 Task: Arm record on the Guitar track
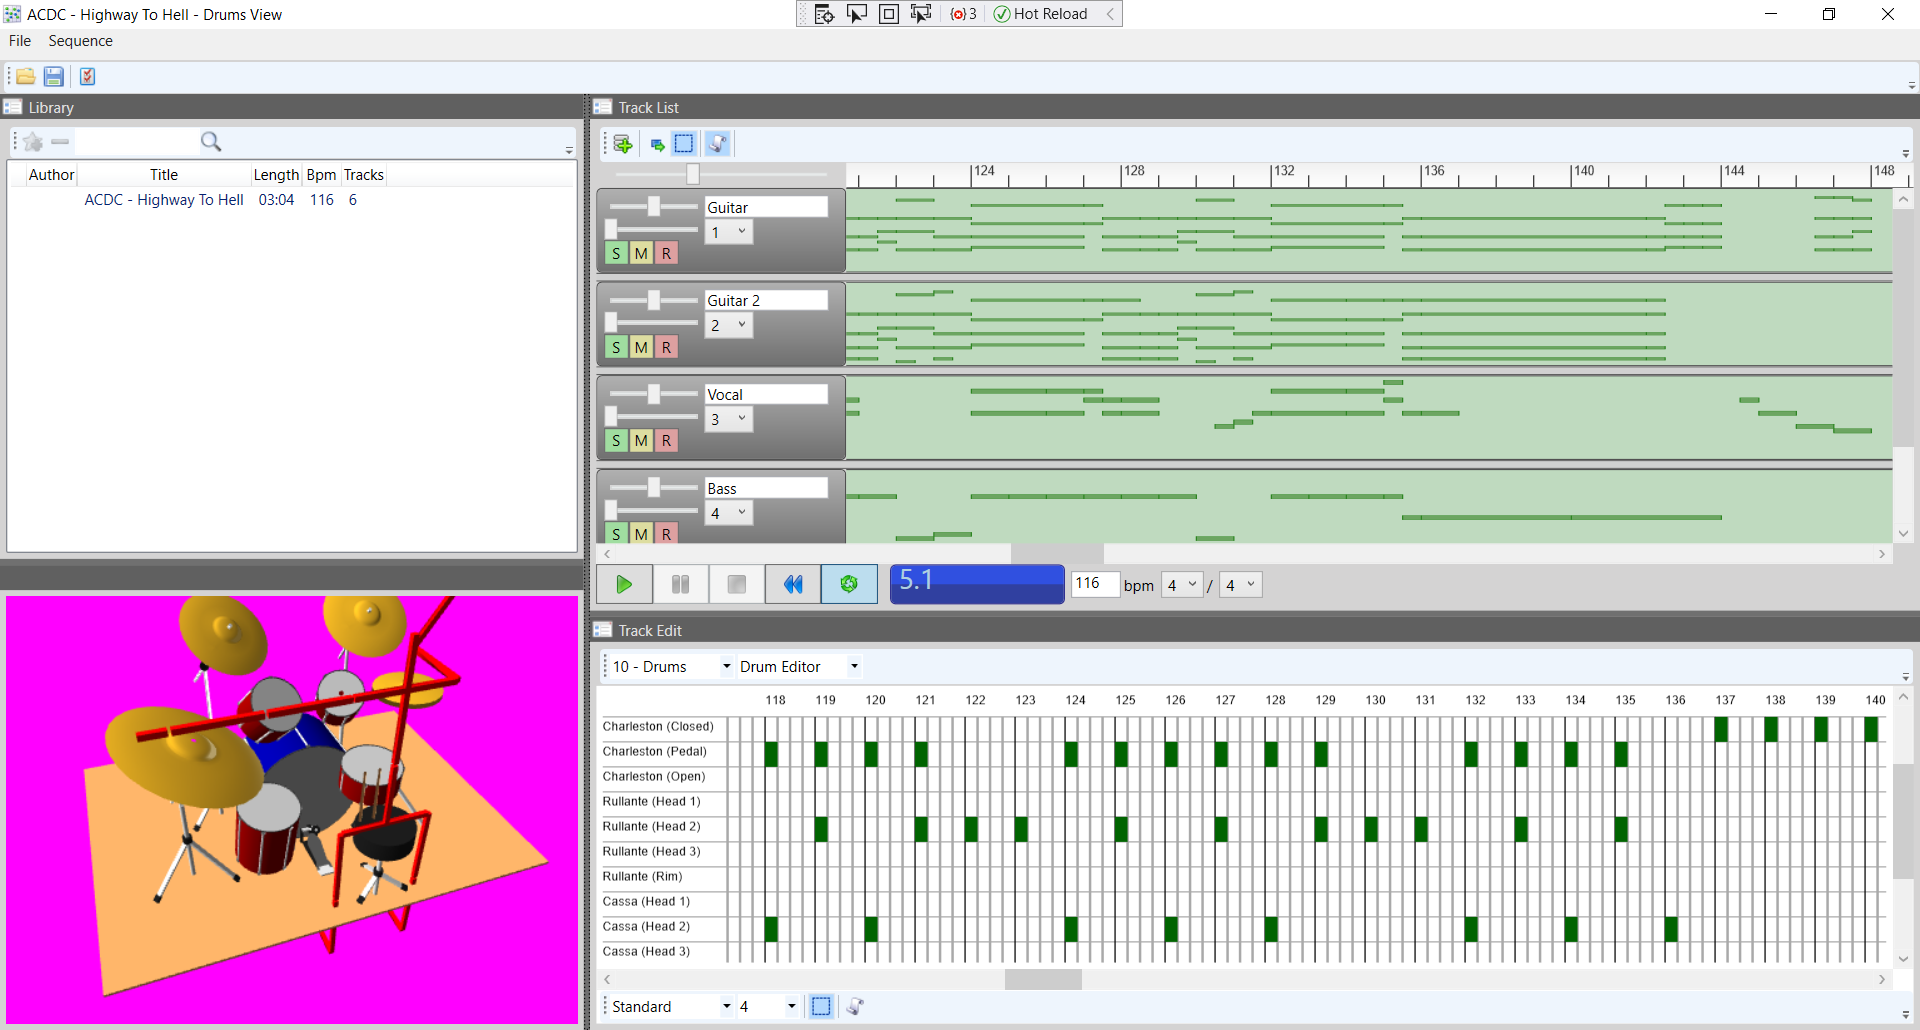click(x=666, y=254)
